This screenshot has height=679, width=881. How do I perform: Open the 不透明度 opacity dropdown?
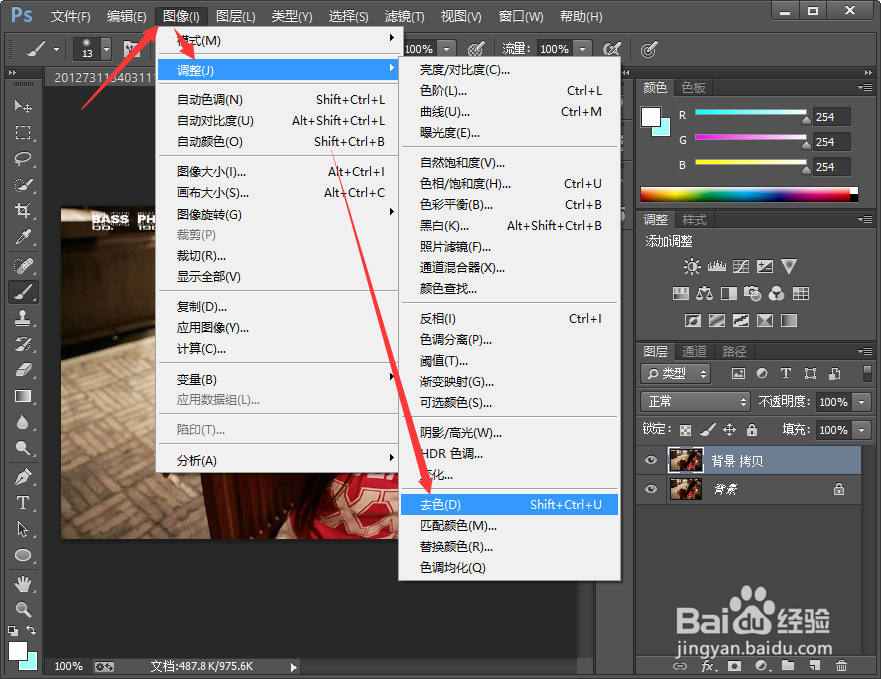pos(861,402)
